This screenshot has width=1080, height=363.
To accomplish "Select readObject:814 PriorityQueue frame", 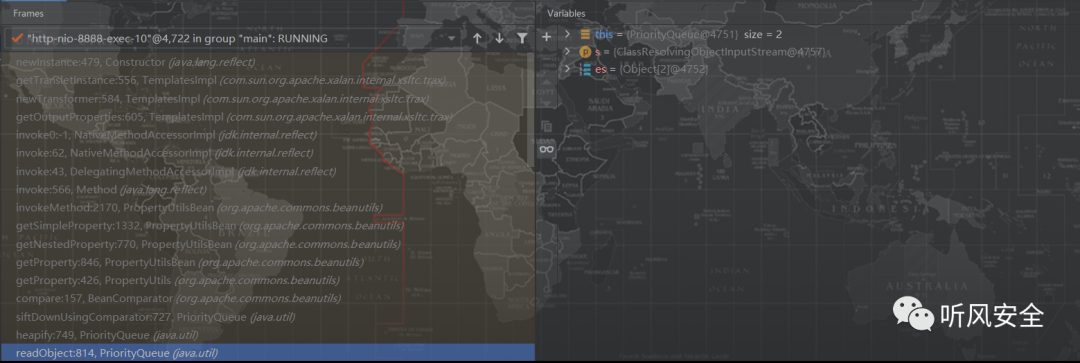I will click(267, 353).
